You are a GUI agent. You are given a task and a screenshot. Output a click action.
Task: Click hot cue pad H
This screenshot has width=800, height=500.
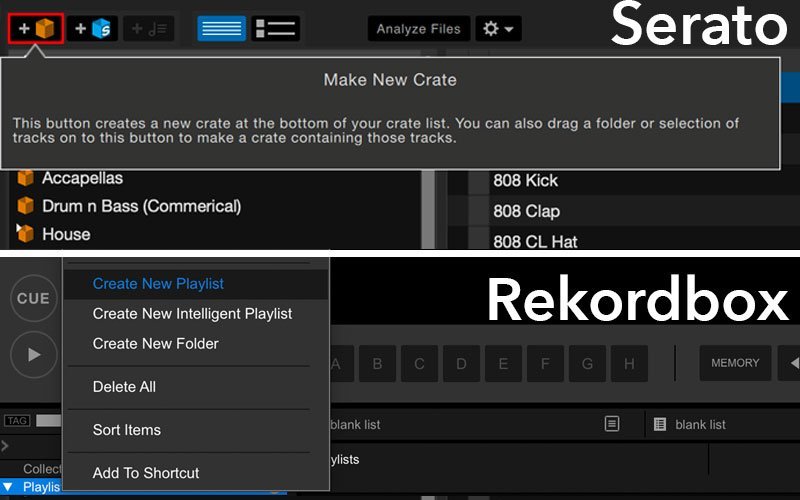click(630, 364)
